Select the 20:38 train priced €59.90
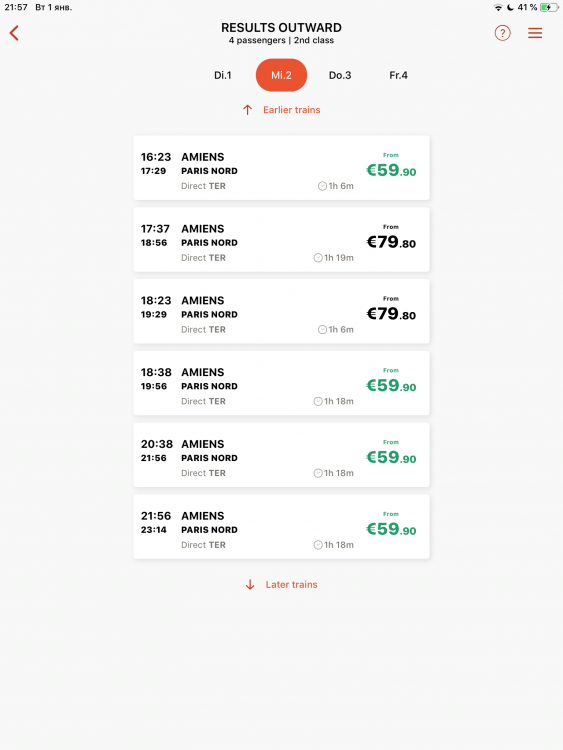 click(281, 455)
